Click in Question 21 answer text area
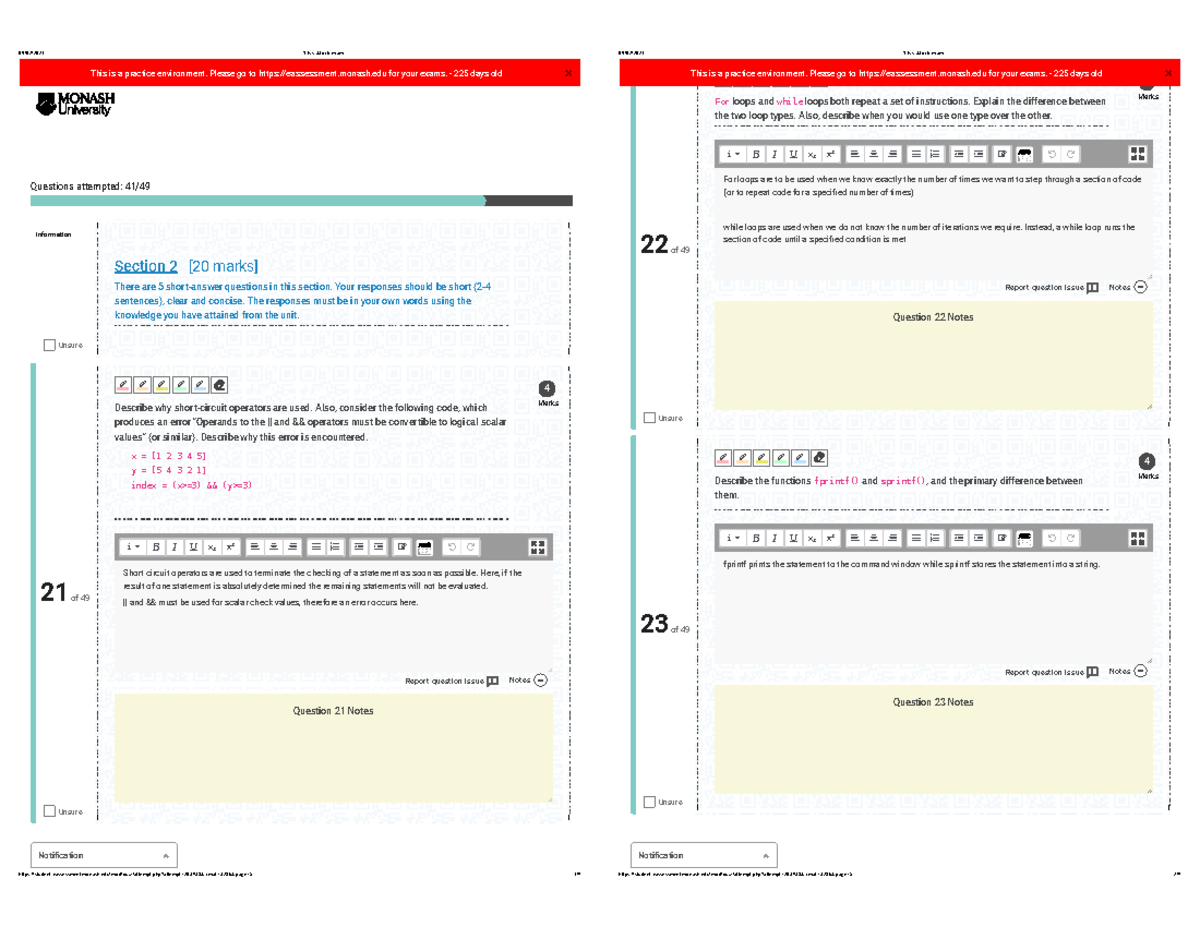The image size is (1200, 927). point(333,615)
